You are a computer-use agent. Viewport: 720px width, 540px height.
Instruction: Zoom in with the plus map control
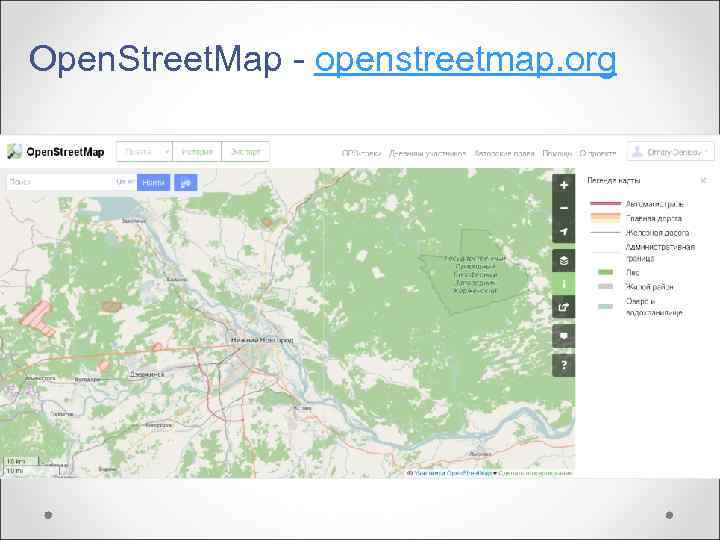(564, 185)
